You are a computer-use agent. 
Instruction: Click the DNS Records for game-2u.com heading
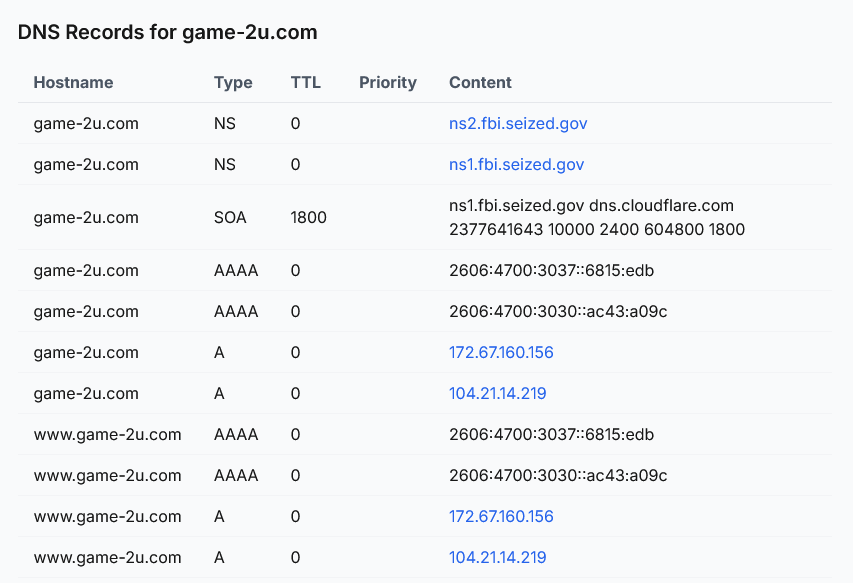point(168,32)
